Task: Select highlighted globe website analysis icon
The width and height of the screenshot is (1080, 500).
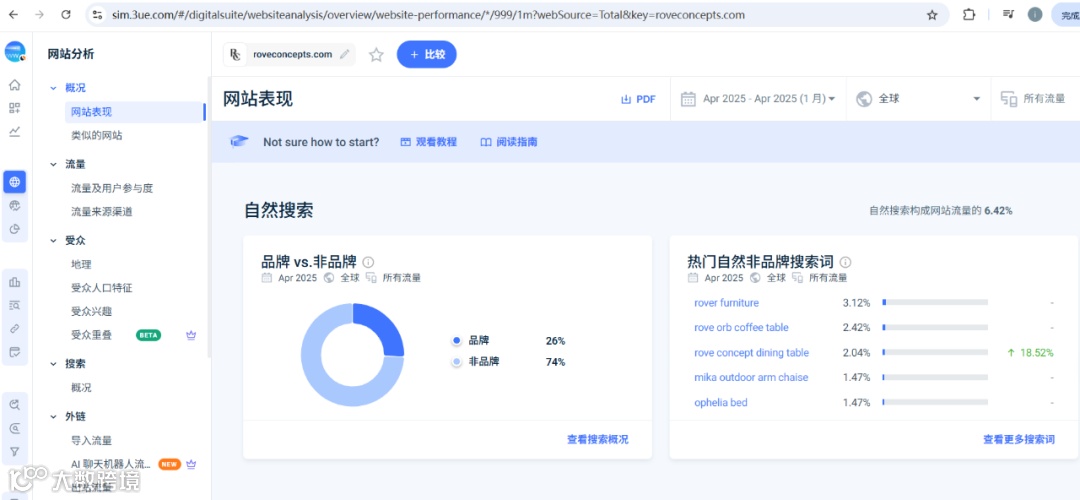Action: pyautogui.click(x=14, y=182)
